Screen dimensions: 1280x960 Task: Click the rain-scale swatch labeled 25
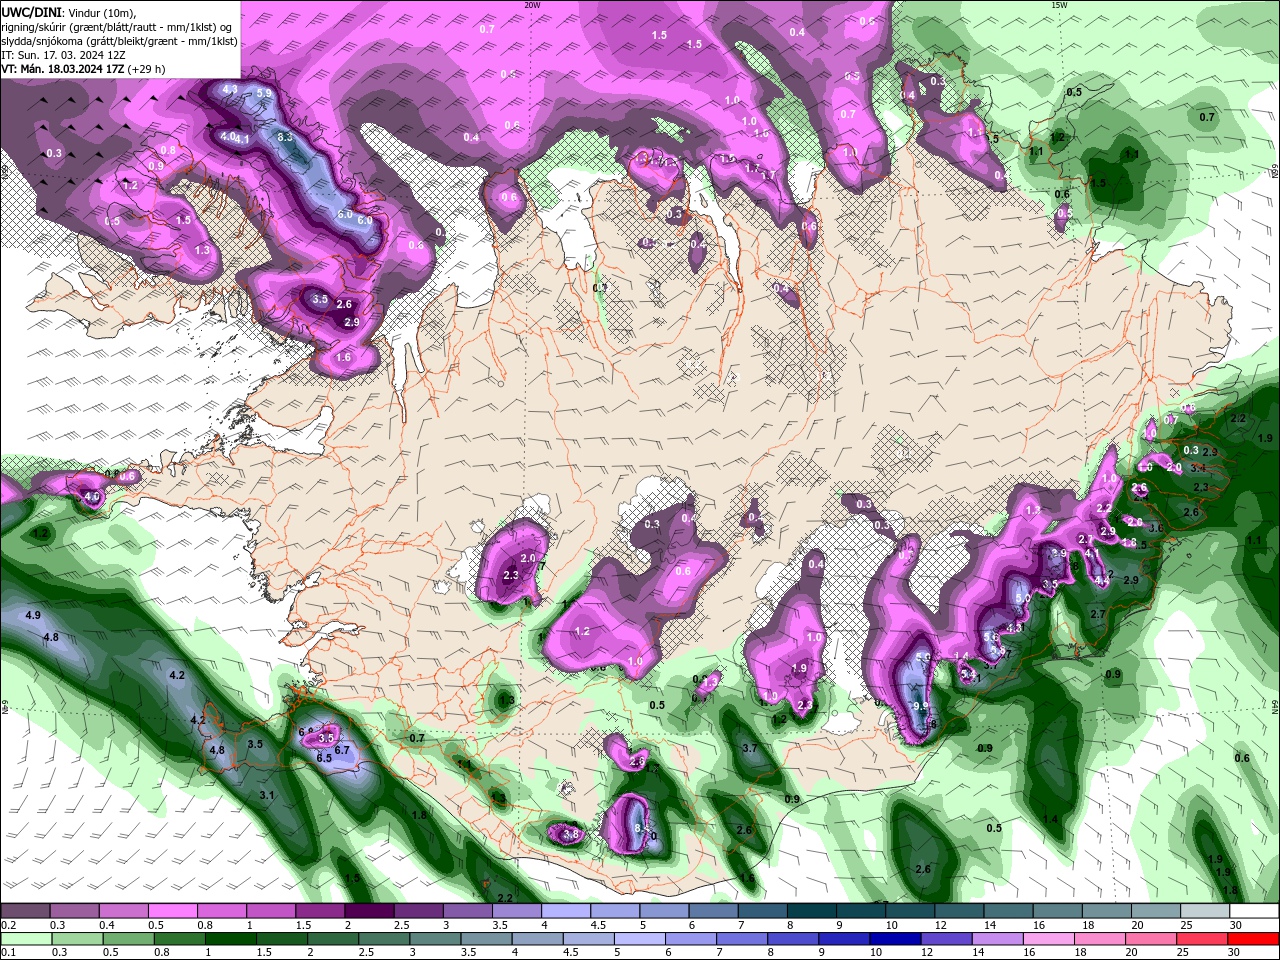pos(1202,939)
